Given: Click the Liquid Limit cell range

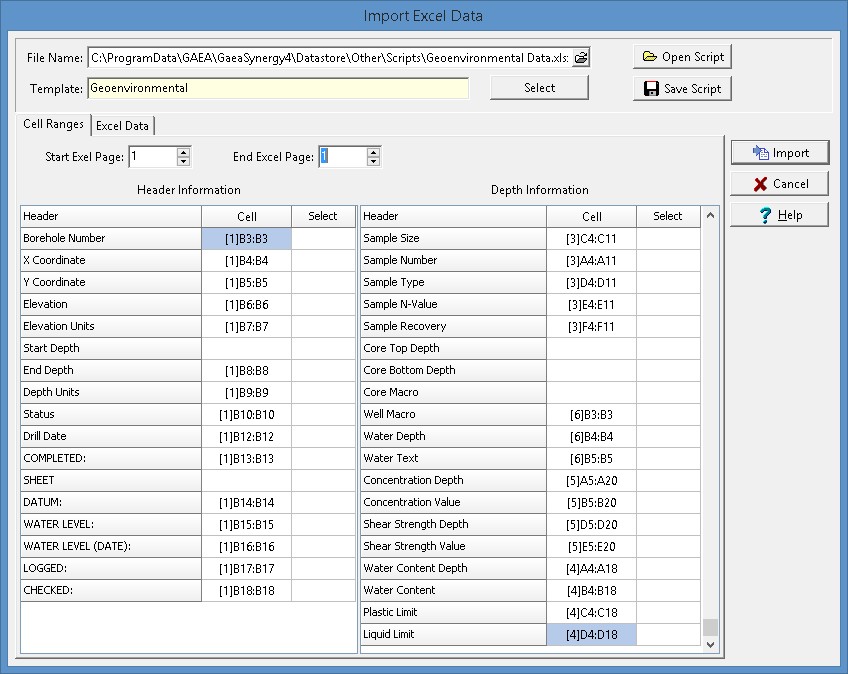Looking at the screenshot, I should coord(591,635).
